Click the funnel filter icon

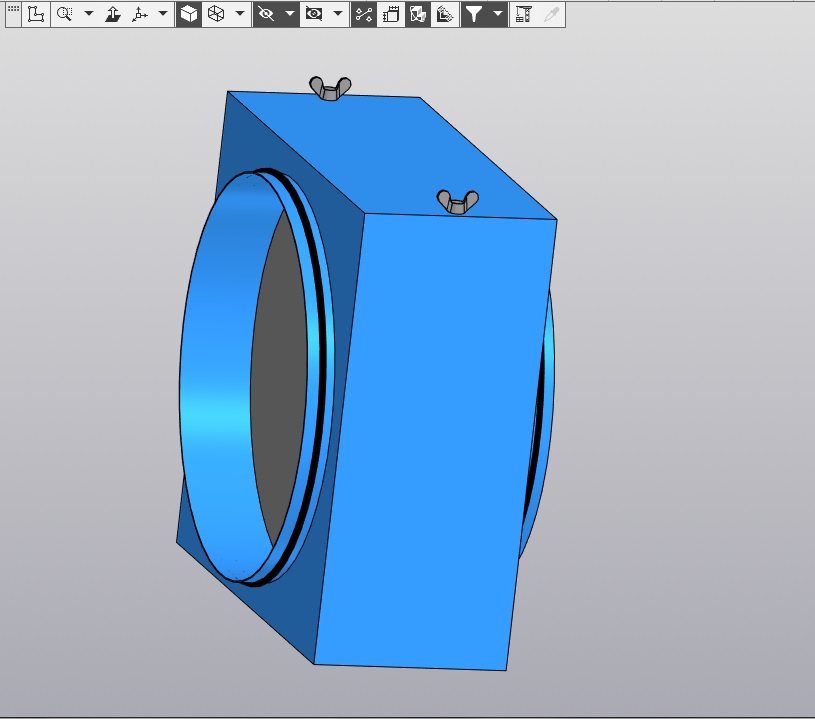click(474, 14)
